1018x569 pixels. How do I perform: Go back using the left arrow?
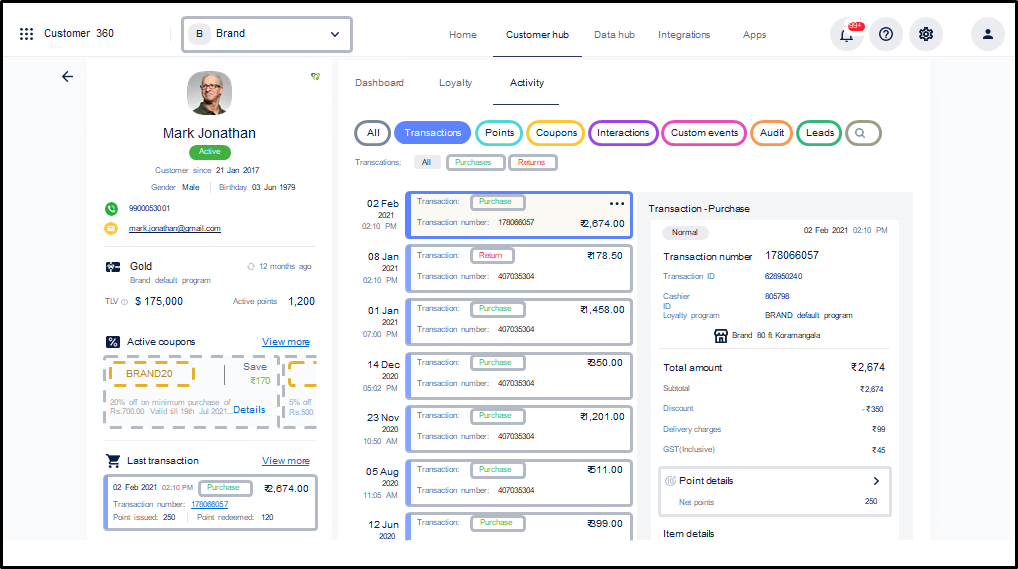point(68,77)
